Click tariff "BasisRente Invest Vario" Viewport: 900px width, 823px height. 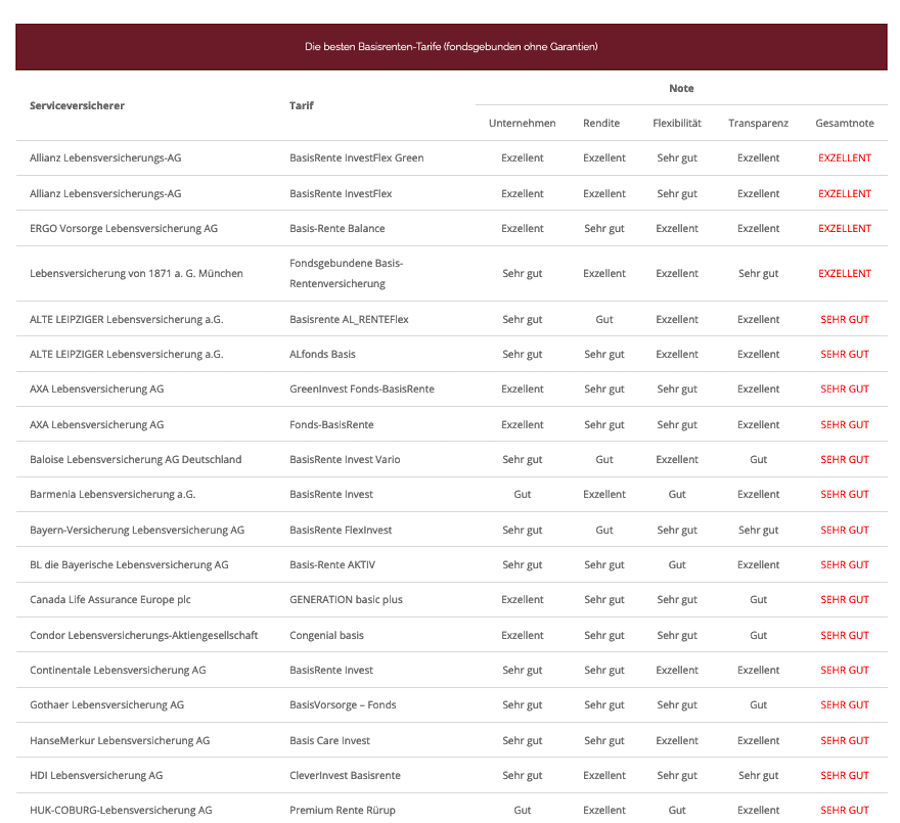pos(345,460)
